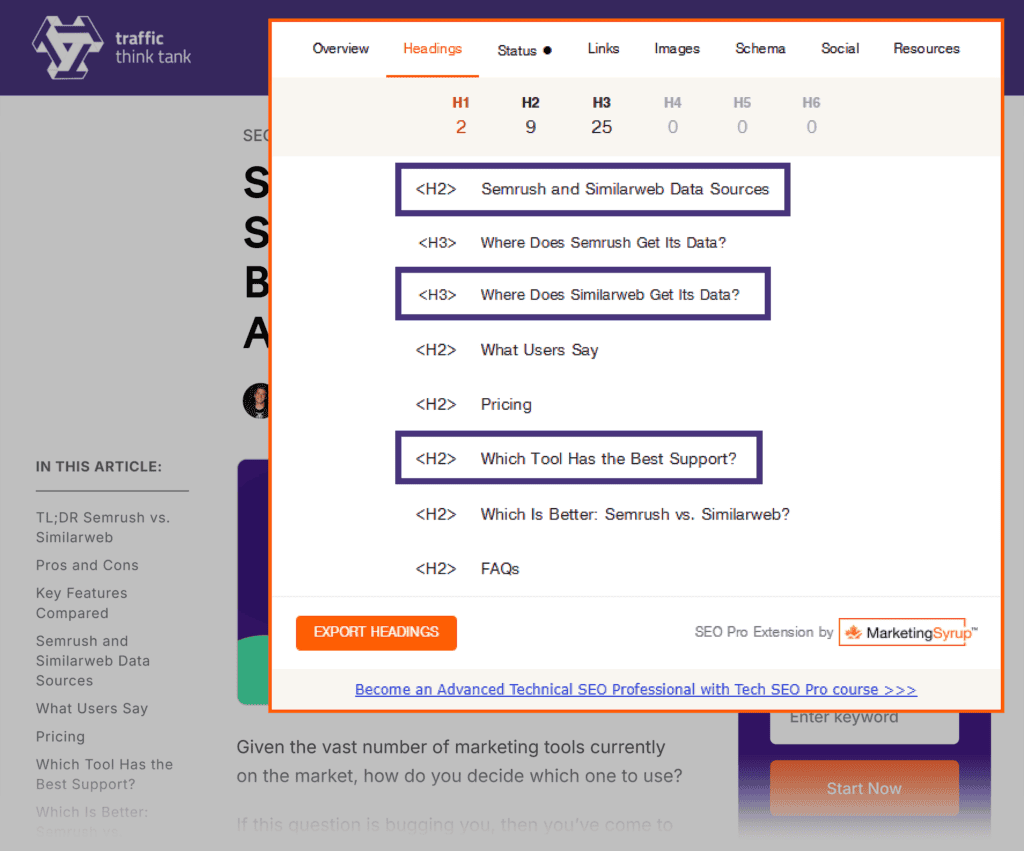Select 'Where Does Semrush Get Its Data?' heading

coord(603,242)
